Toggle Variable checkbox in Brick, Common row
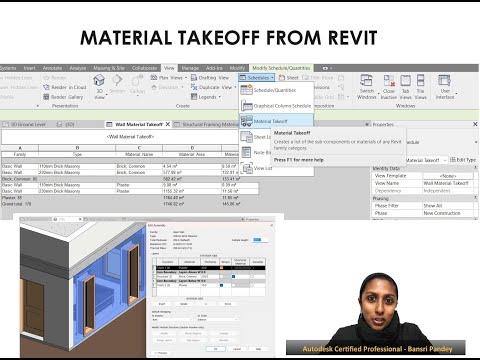The height and width of the screenshot is (360, 480). pos(252,277)
